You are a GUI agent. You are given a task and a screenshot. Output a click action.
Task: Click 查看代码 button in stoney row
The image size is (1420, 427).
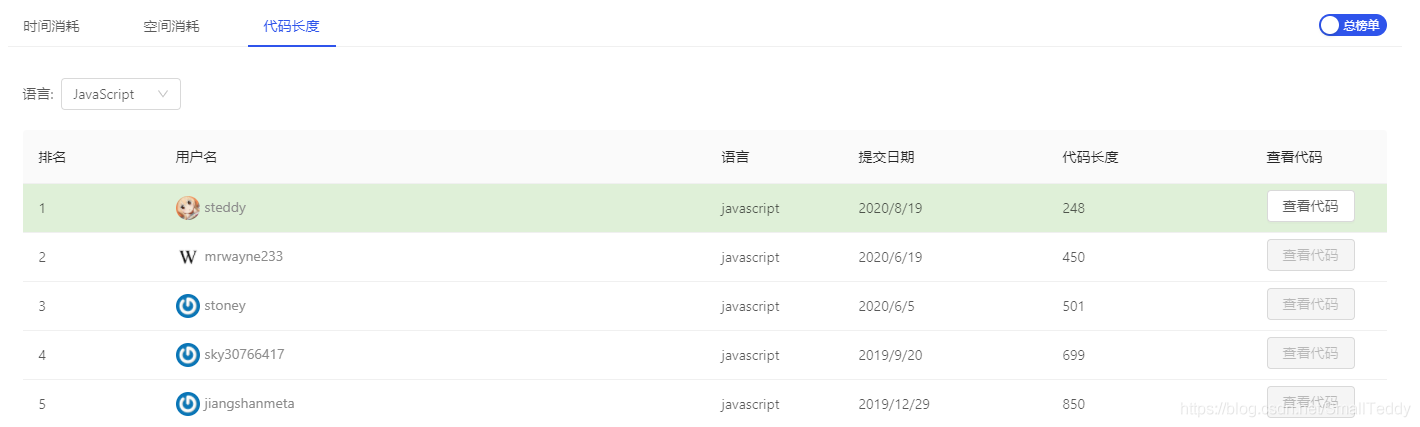pyautogui.click(x=1310, y=304)
